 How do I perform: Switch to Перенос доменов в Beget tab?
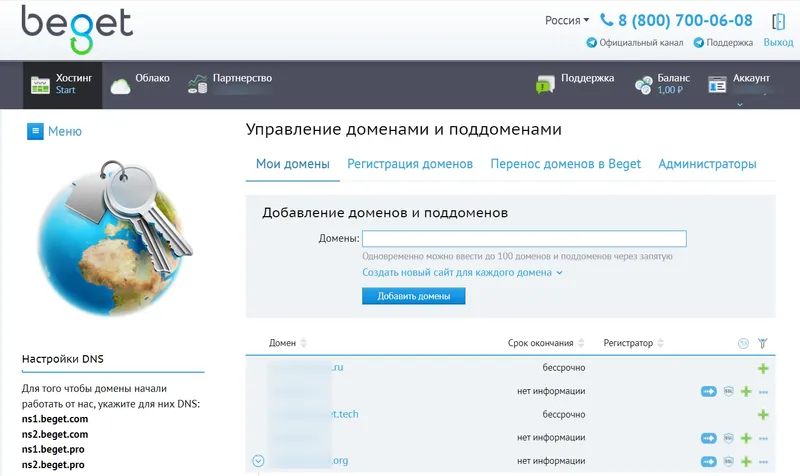565,164
